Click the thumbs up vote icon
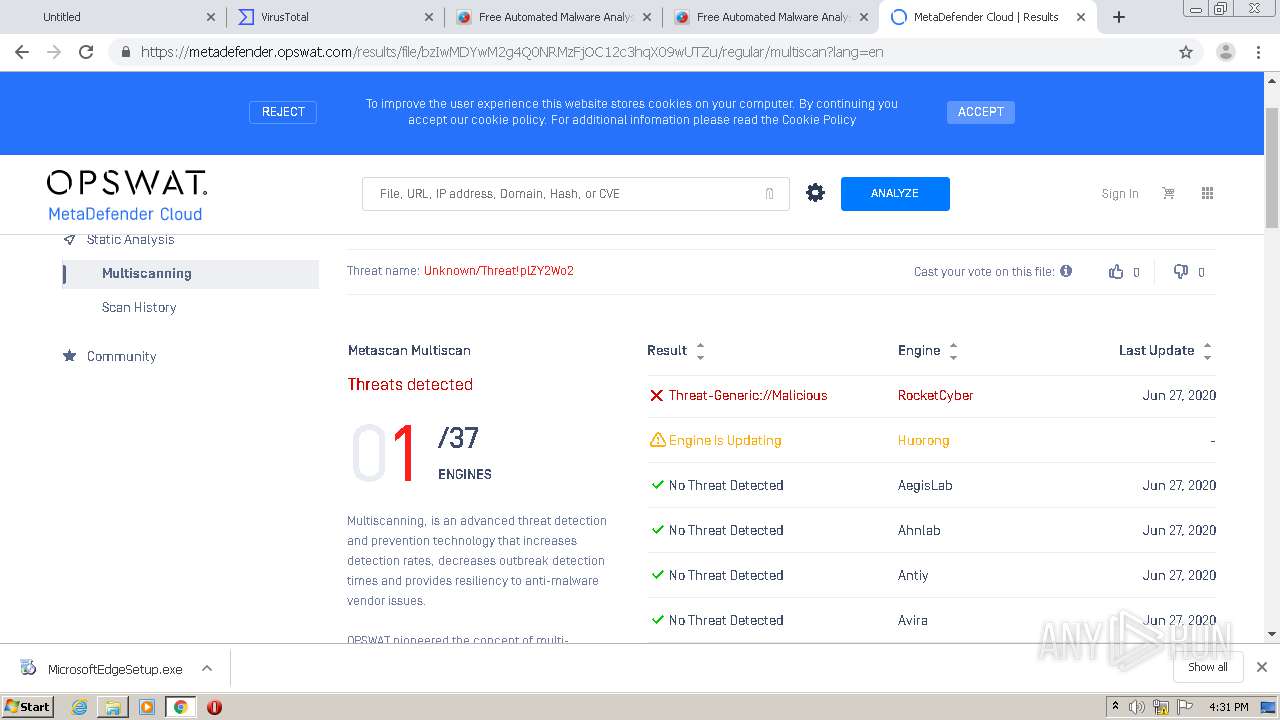 [1116, 271]
